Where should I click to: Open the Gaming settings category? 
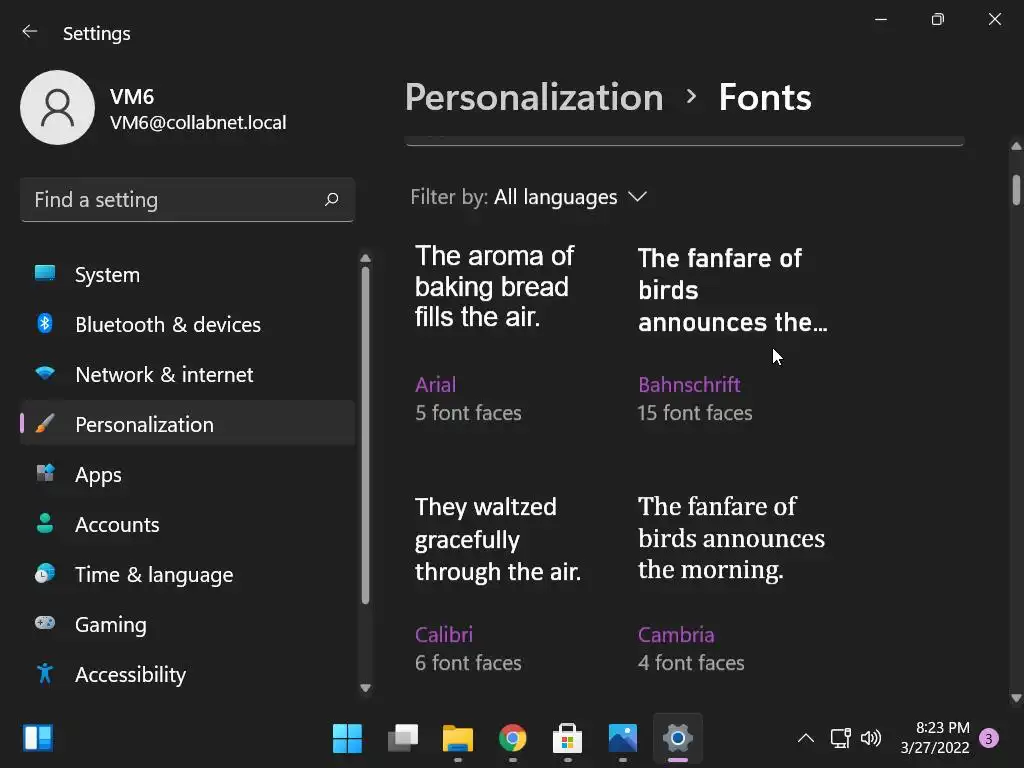(x=188, y=624)
